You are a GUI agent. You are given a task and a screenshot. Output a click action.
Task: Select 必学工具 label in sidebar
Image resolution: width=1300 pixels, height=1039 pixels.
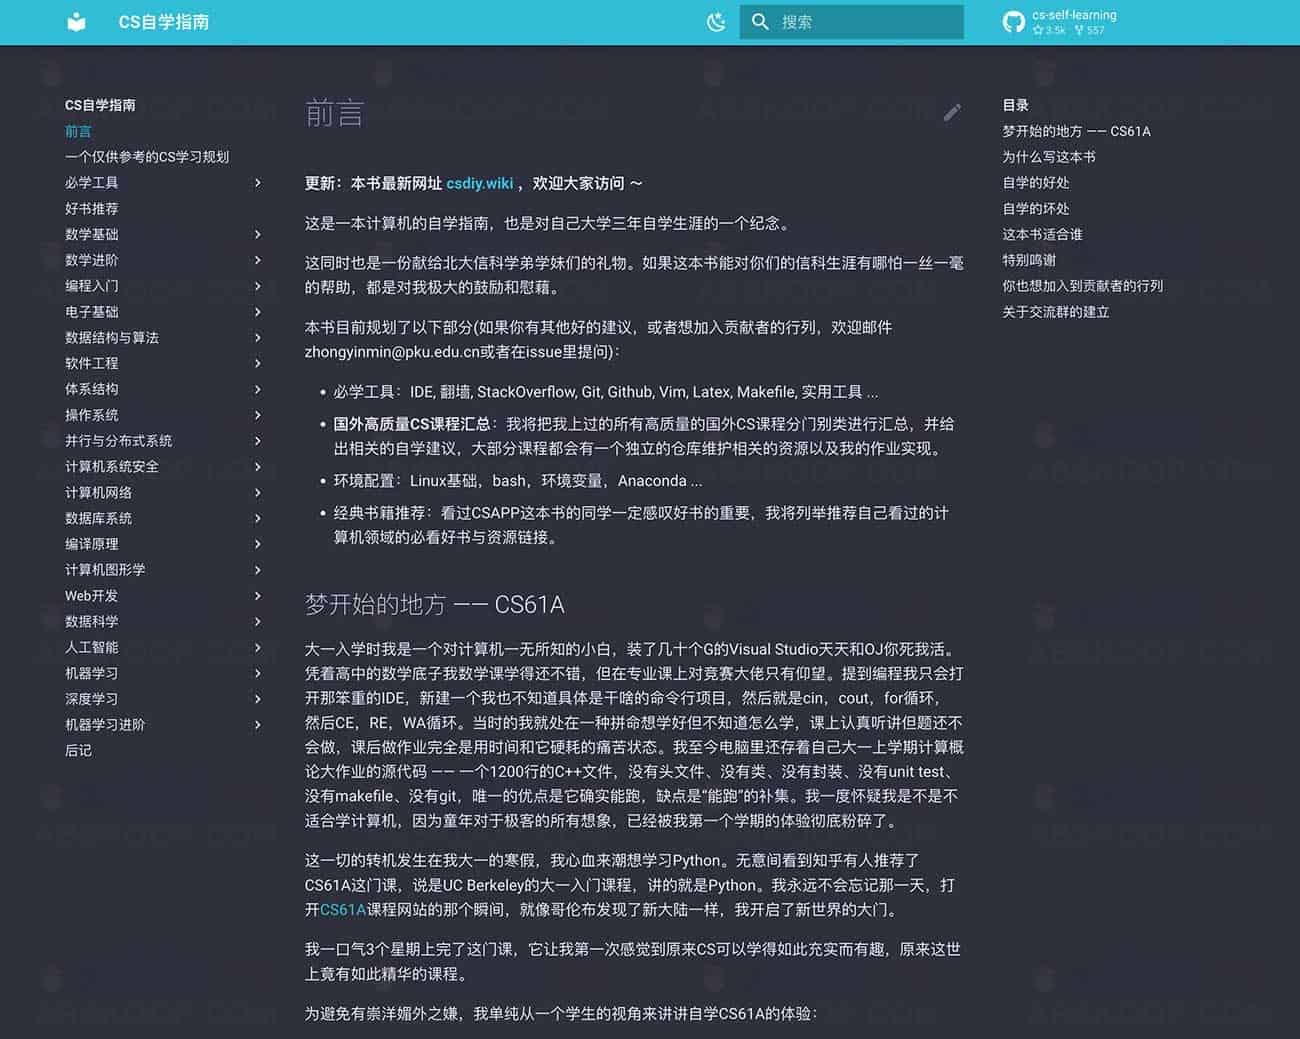point(92,182)
